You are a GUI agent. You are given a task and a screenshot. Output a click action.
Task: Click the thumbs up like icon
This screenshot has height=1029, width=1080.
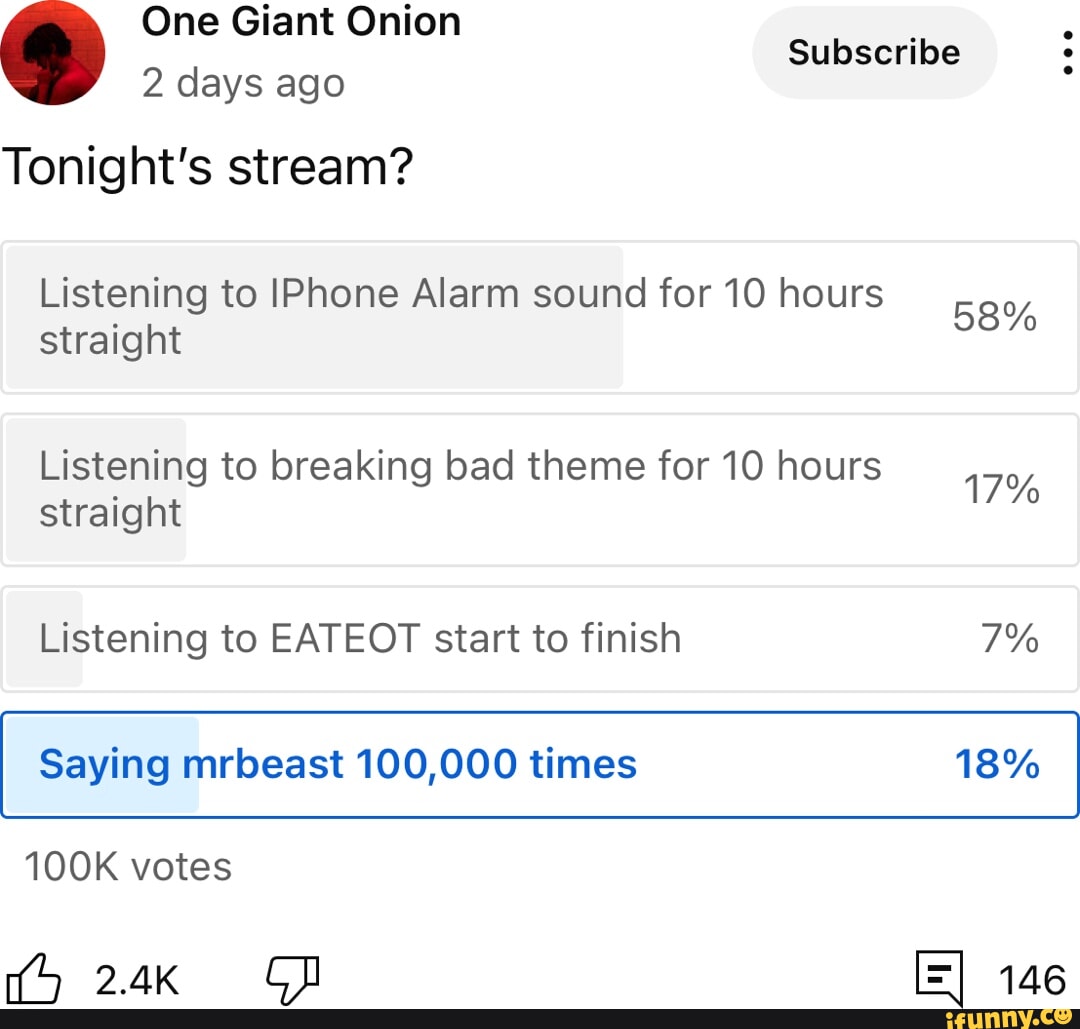[x=33, y=978]
